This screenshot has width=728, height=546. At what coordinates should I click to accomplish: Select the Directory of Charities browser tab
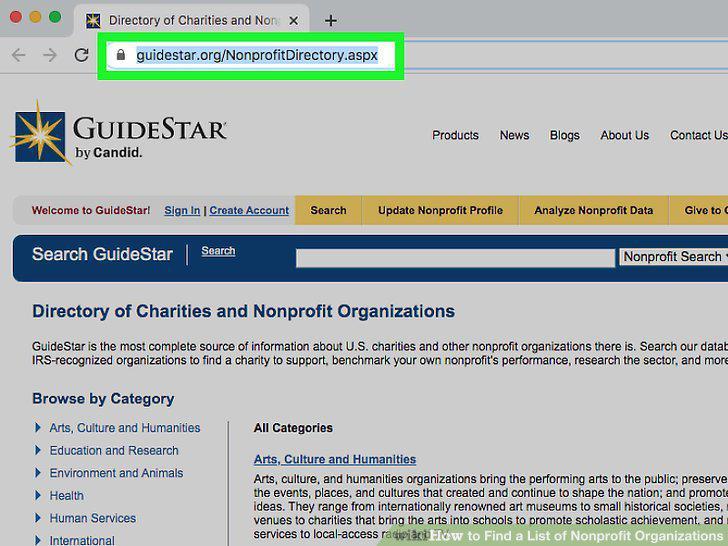point(191,20)
